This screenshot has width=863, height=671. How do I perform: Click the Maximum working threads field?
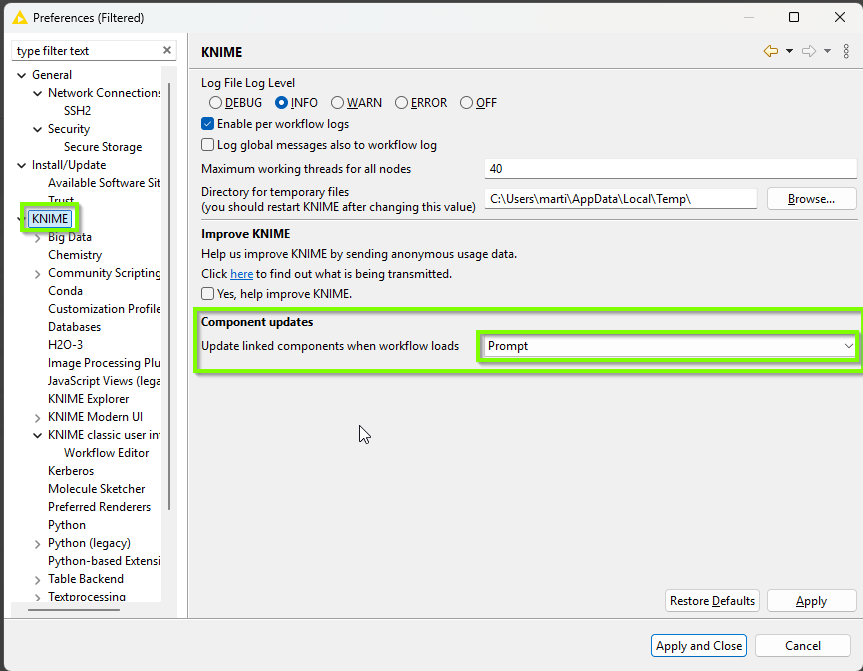point(670,169)
